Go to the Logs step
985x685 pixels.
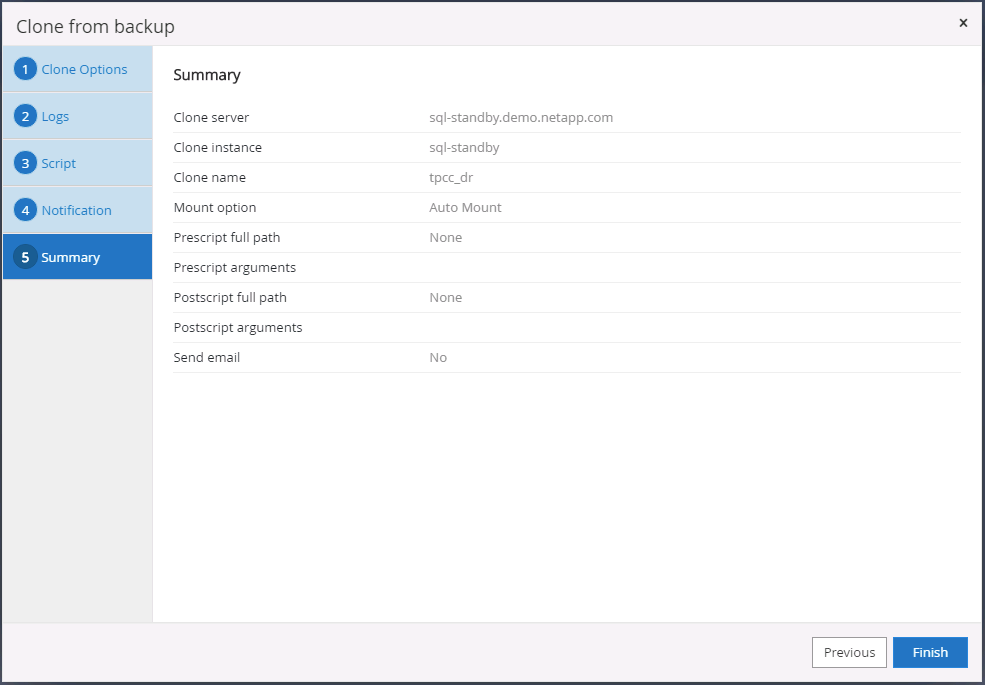(x=55, y=117)
